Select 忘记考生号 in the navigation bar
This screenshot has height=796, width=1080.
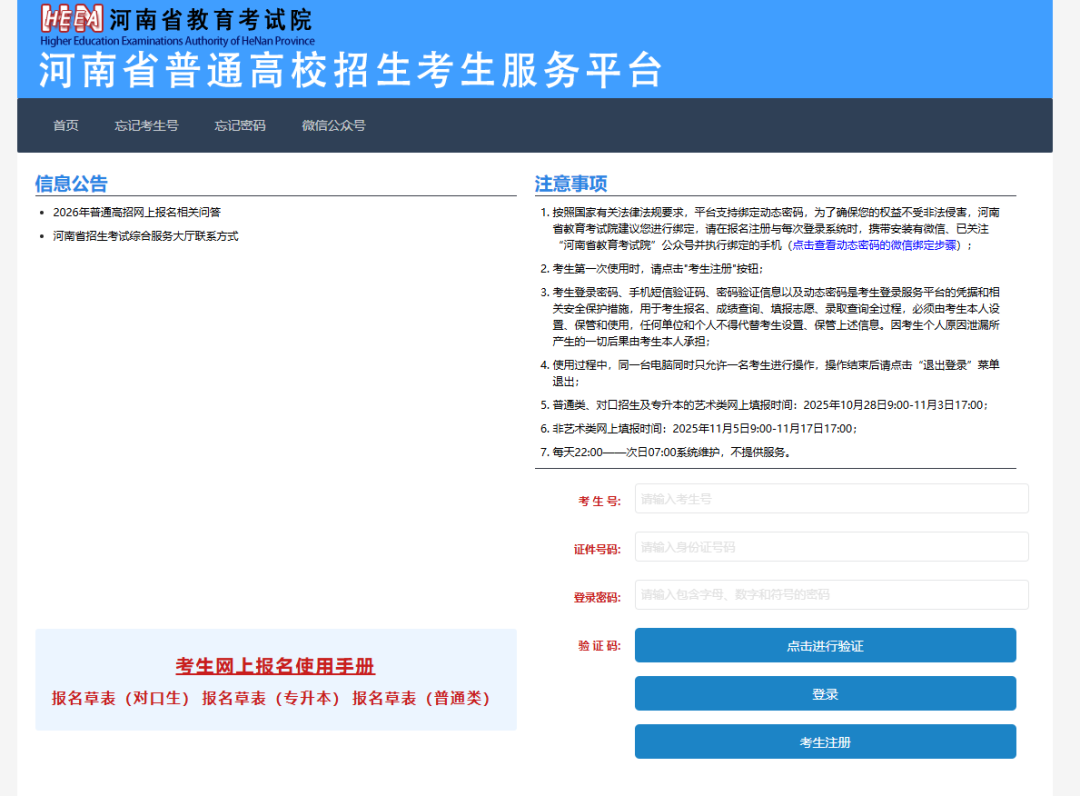pyautogui.click(x=146, y=125)
